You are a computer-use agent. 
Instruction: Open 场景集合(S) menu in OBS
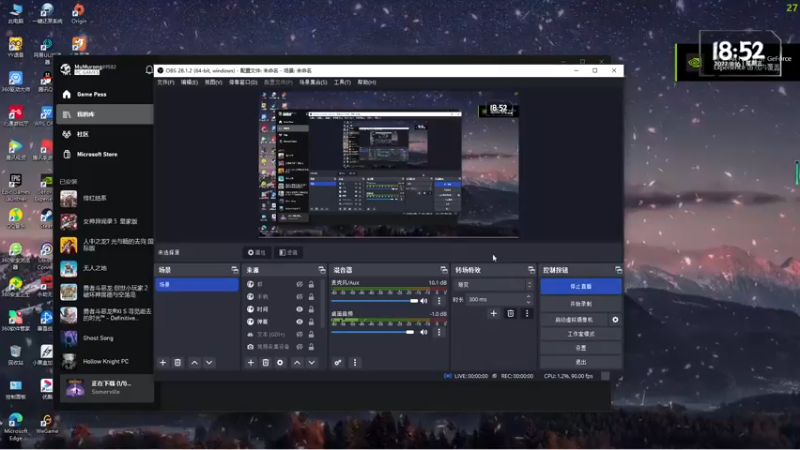tap(313, 82)
